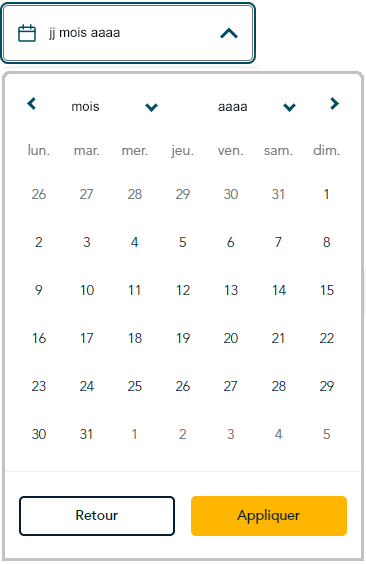The image size is (366, 564).
Task: Click the calendar icon in date field
Action: pyautogui.click(x=27, y=33)
